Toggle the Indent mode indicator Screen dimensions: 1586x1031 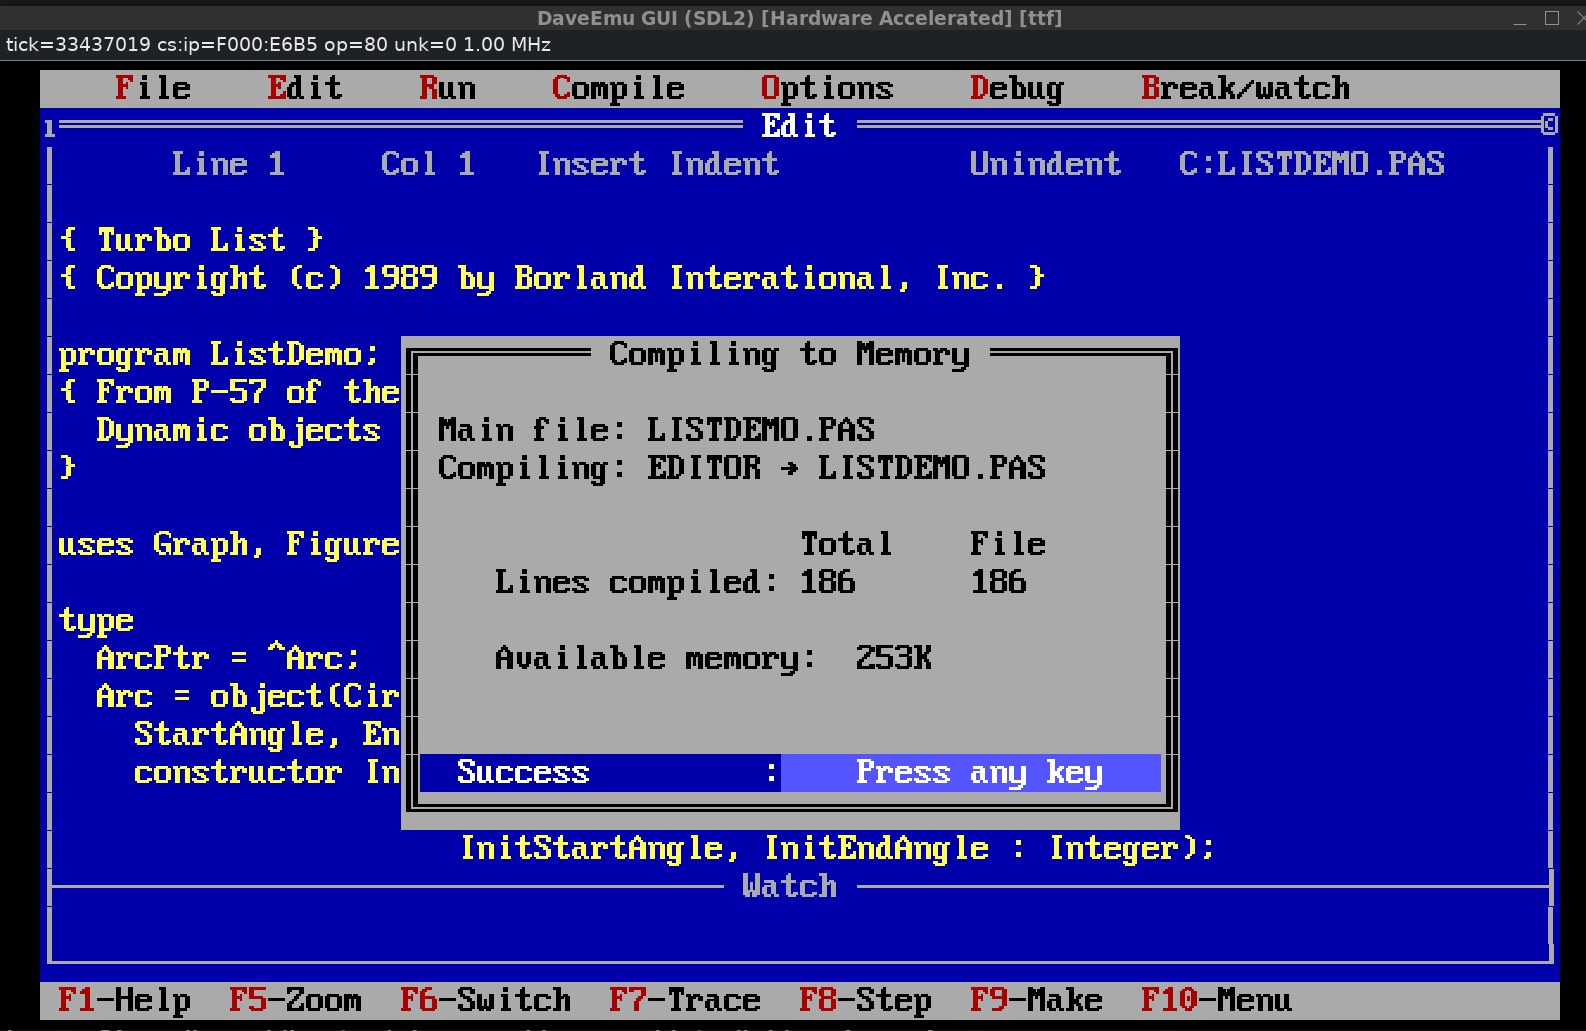[x=724, y=164]
